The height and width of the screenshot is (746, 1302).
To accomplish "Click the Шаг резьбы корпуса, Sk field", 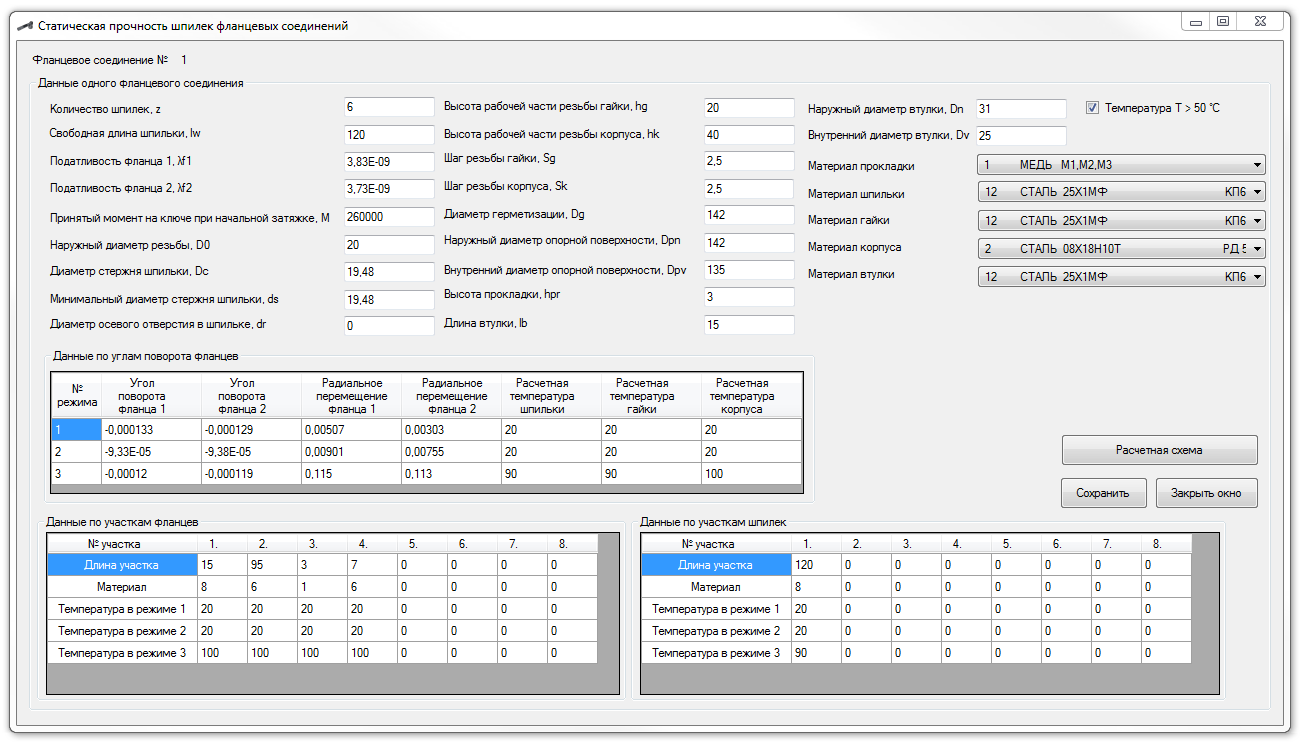I will tap(749, 189).
